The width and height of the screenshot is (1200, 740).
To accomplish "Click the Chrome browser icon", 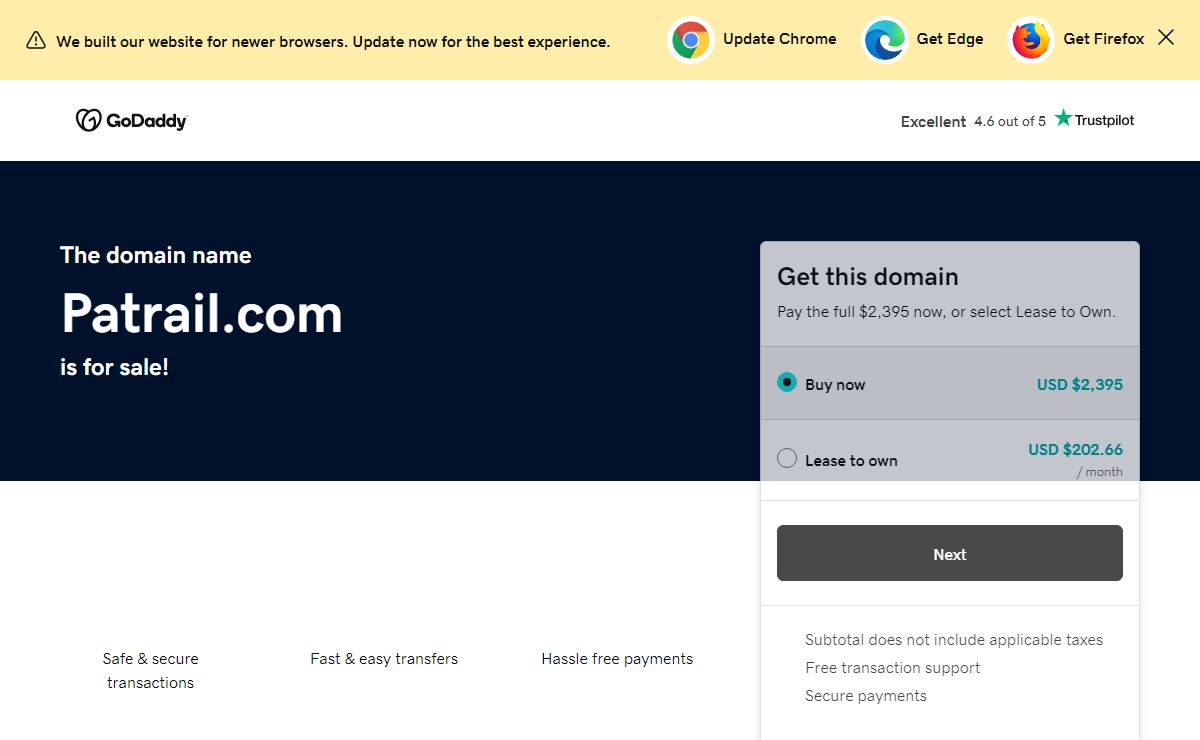I will coord(690,40).
